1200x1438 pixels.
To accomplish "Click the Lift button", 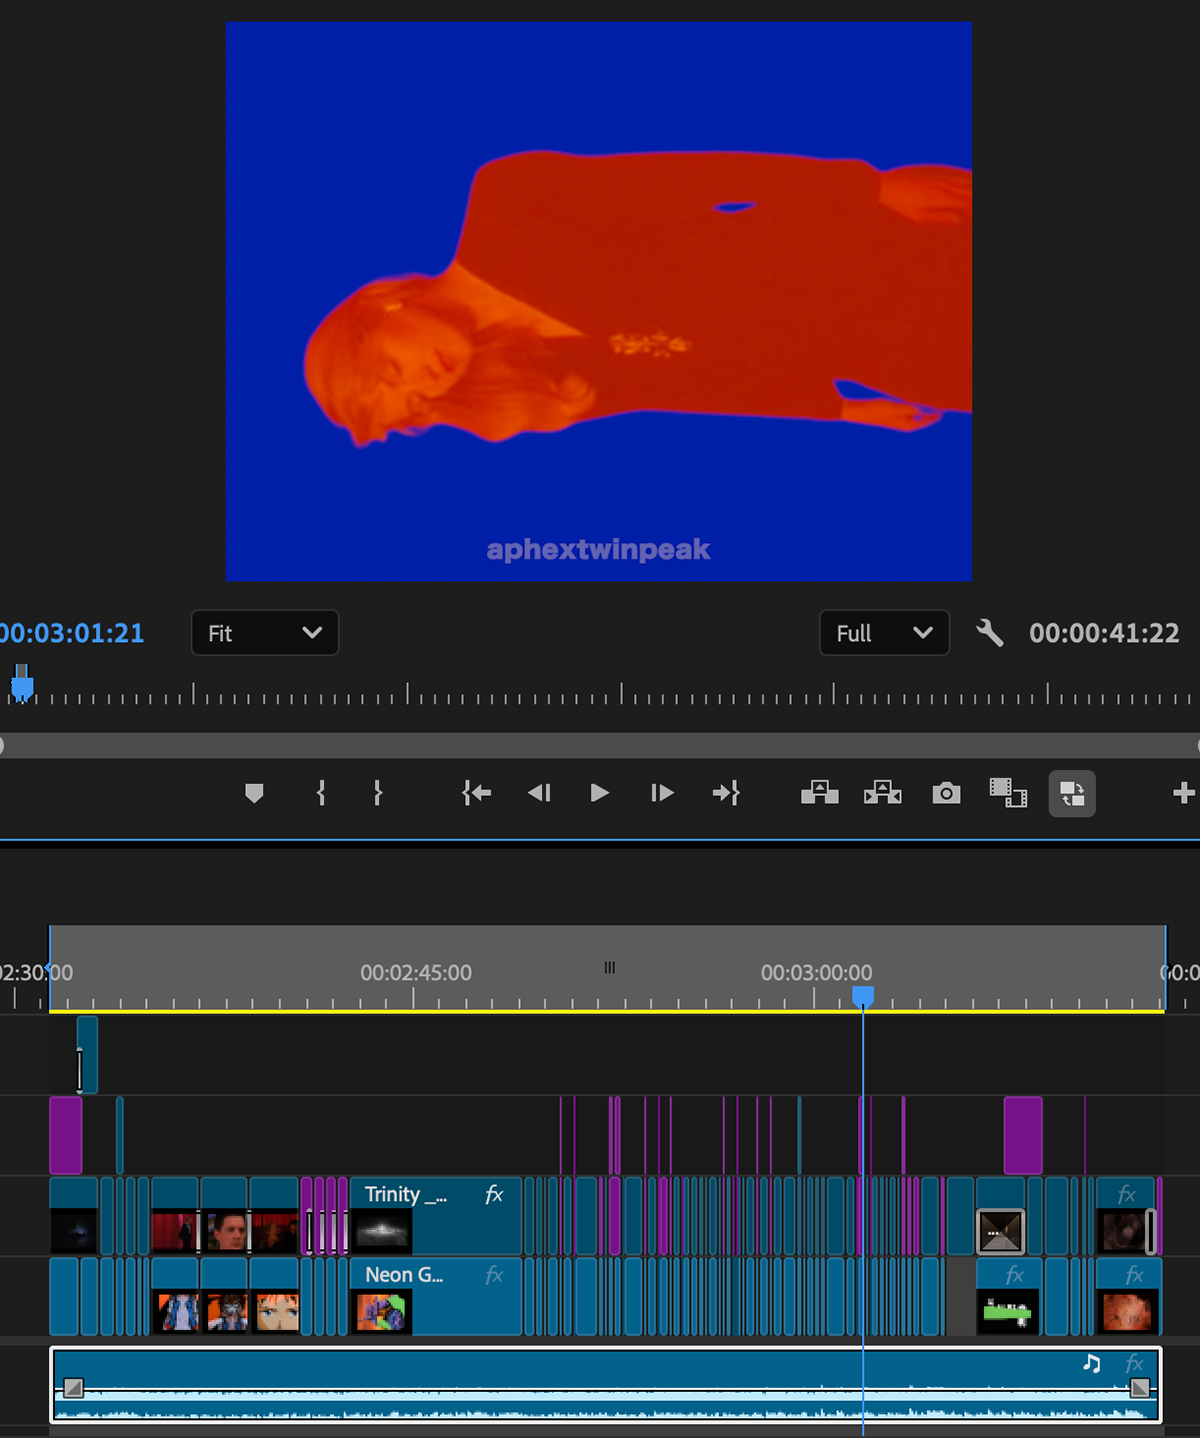I will pyautogui.click(x=819, y=793).
